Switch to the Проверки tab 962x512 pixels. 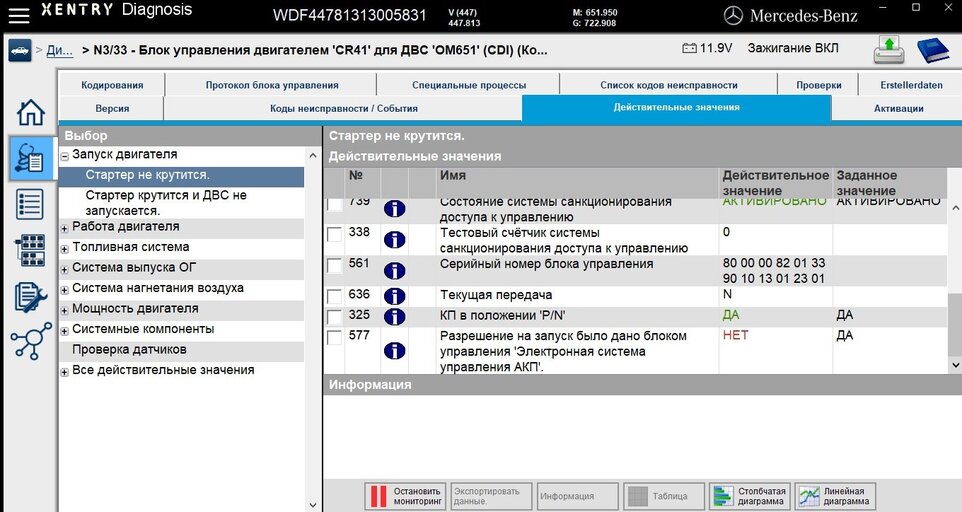click(818, 85)
